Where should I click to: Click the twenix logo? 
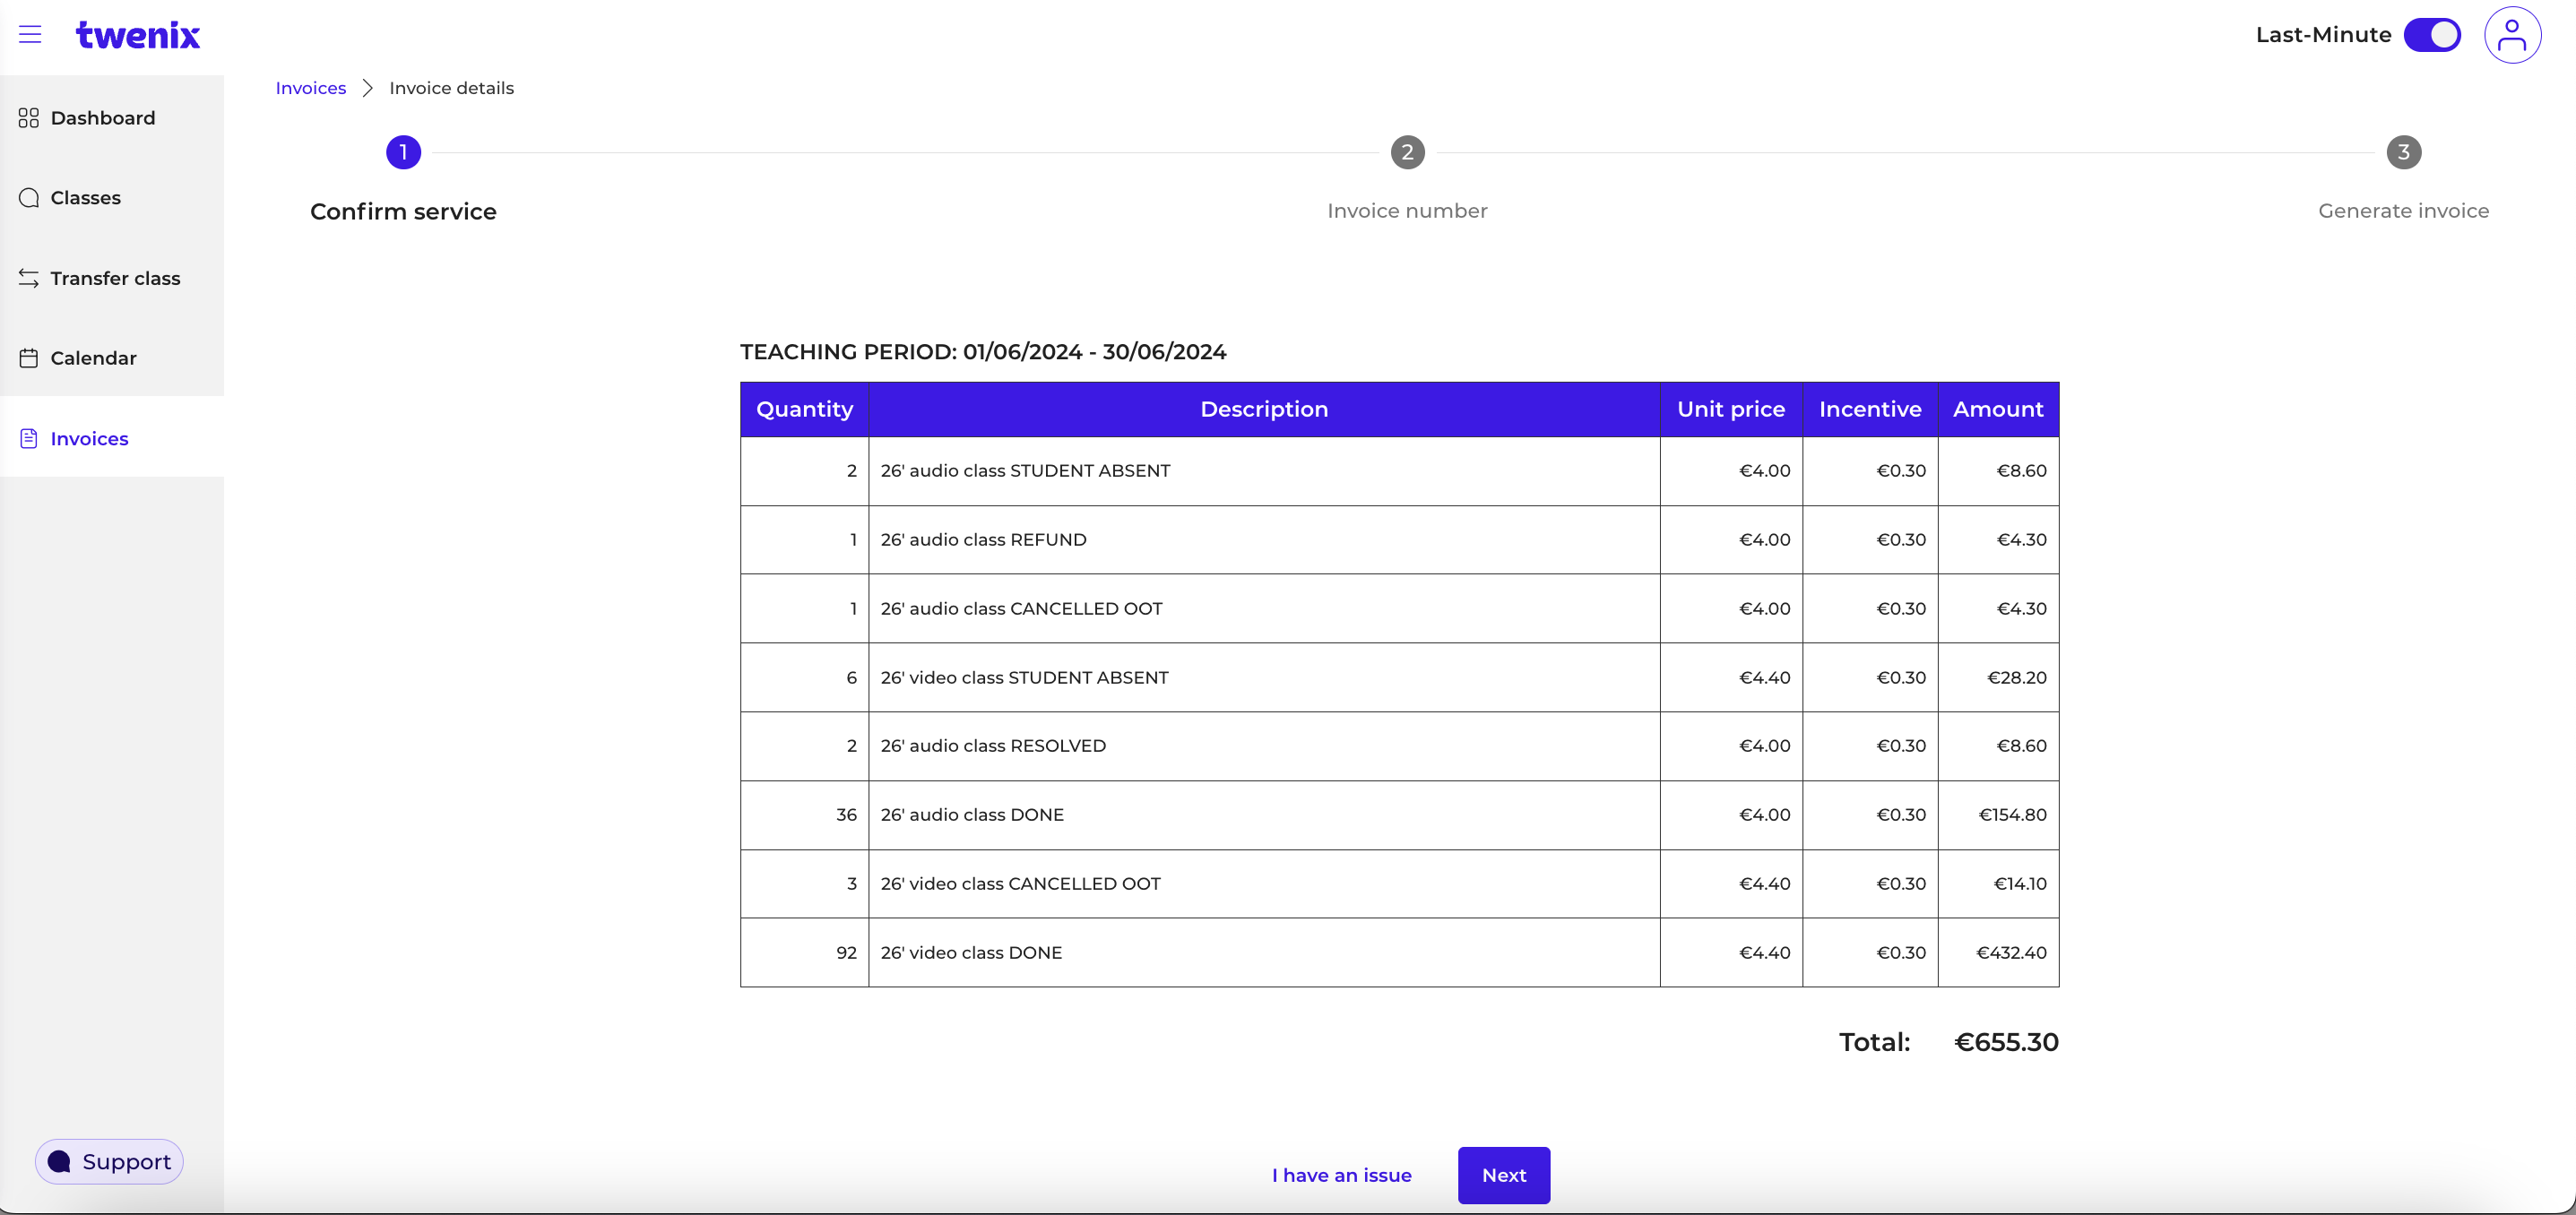(138, 35)
